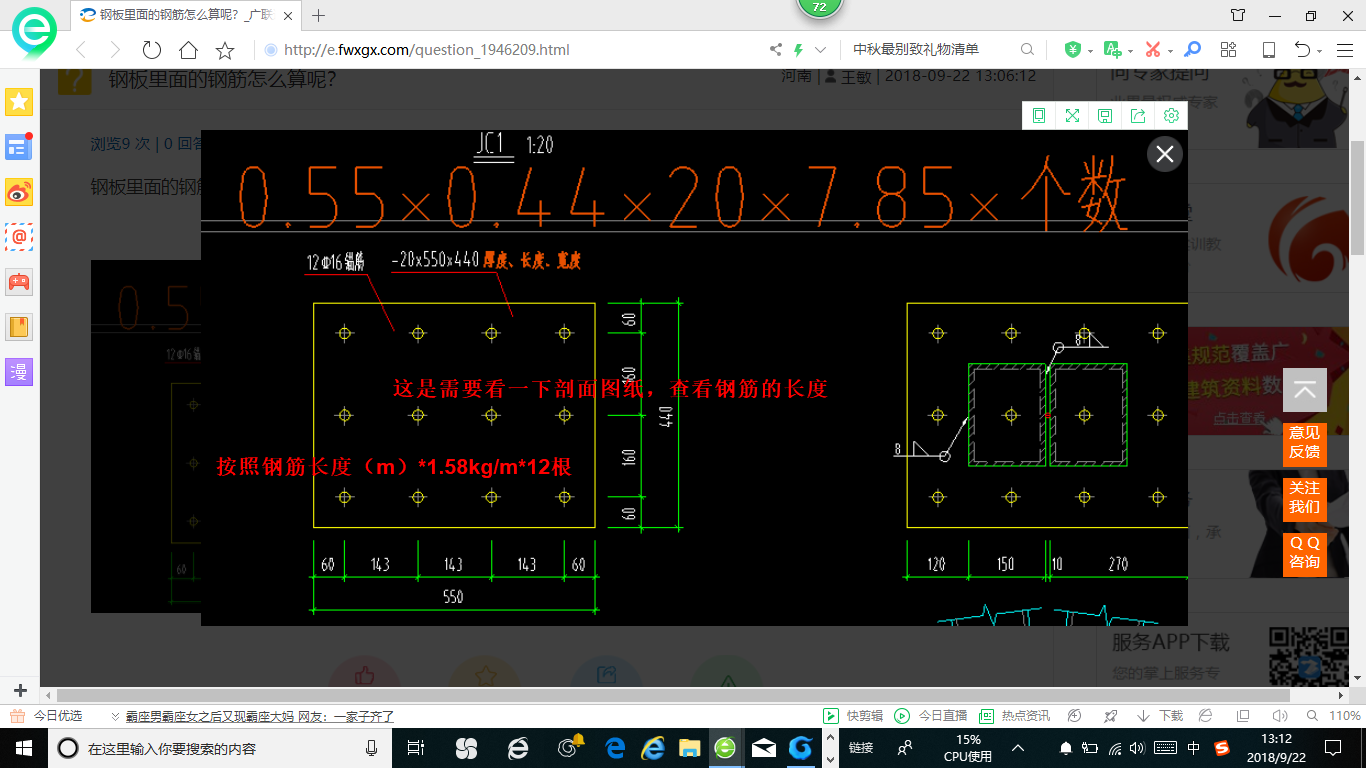This screenshot has width=1366, height=768.
Task: Click the mobile device icon in toolbar
Action: (x=1268, y=50)
